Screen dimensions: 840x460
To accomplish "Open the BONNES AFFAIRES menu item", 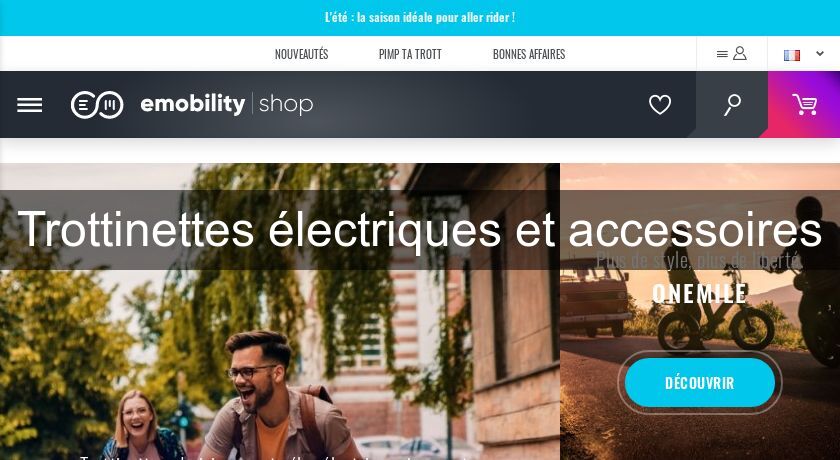I will coord(529,54).
